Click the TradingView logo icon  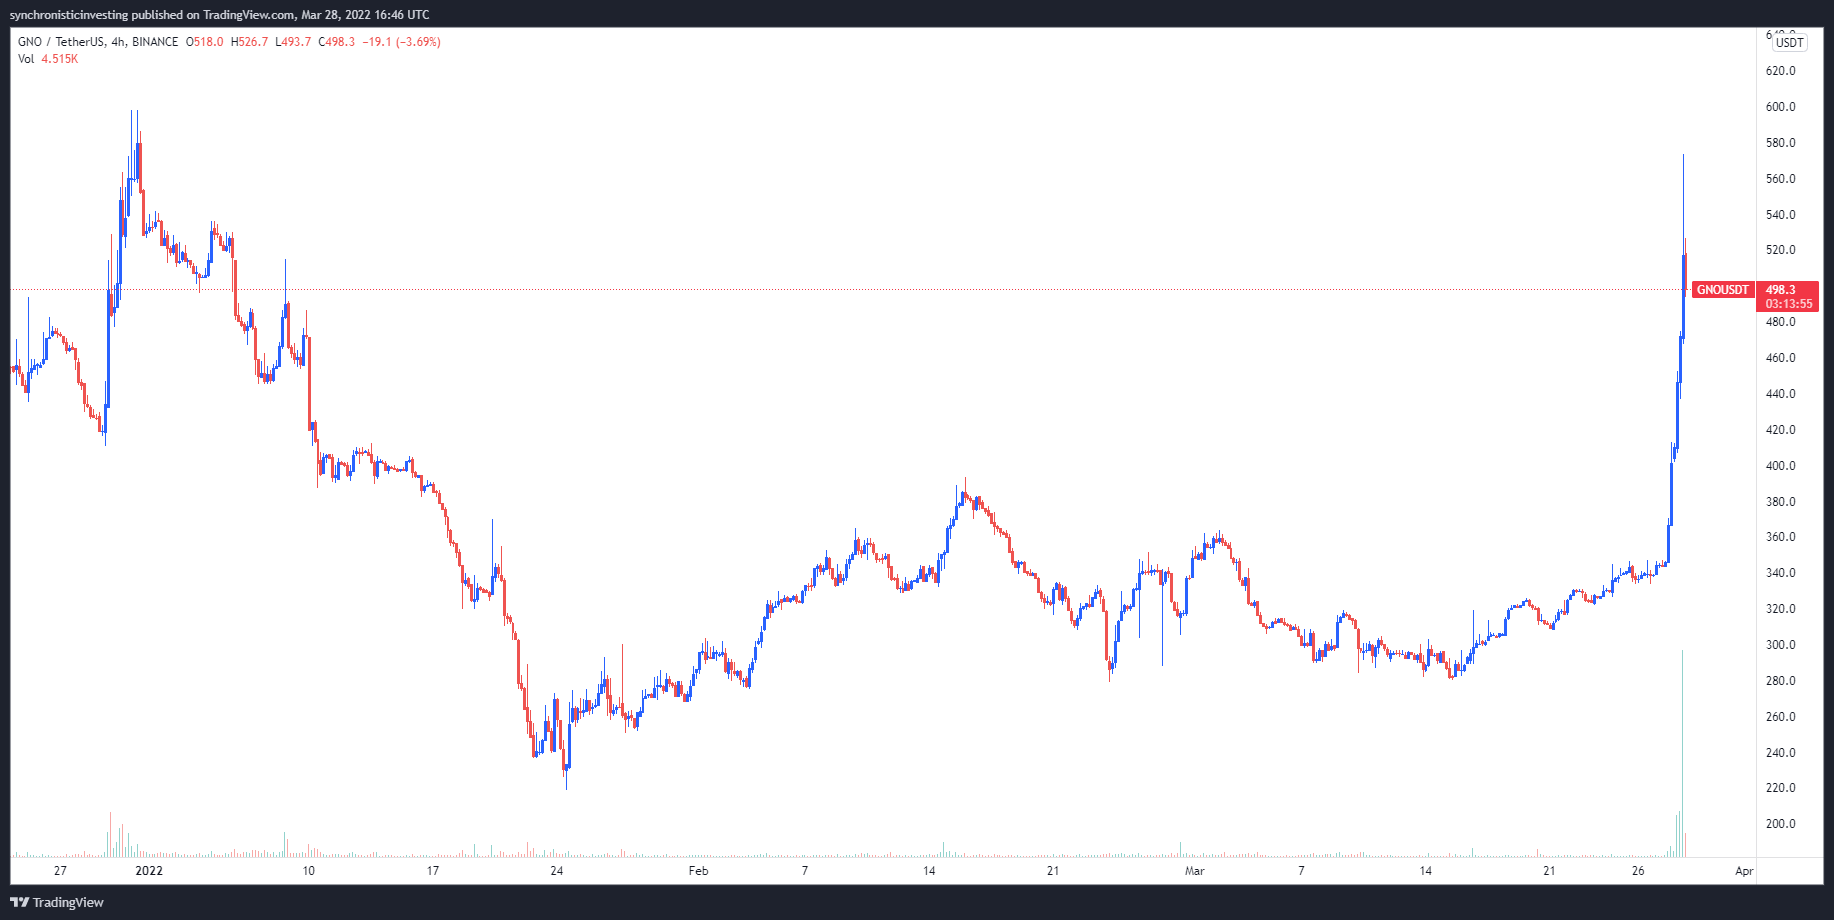click(20, 902)
